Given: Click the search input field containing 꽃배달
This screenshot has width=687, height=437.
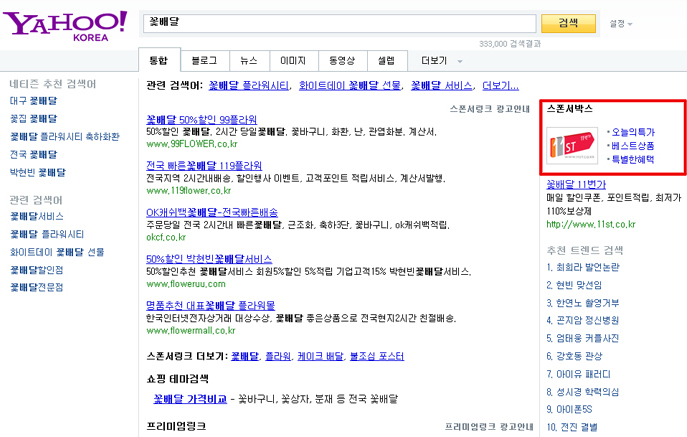Looking at the screenshot, I should (340, 23).
